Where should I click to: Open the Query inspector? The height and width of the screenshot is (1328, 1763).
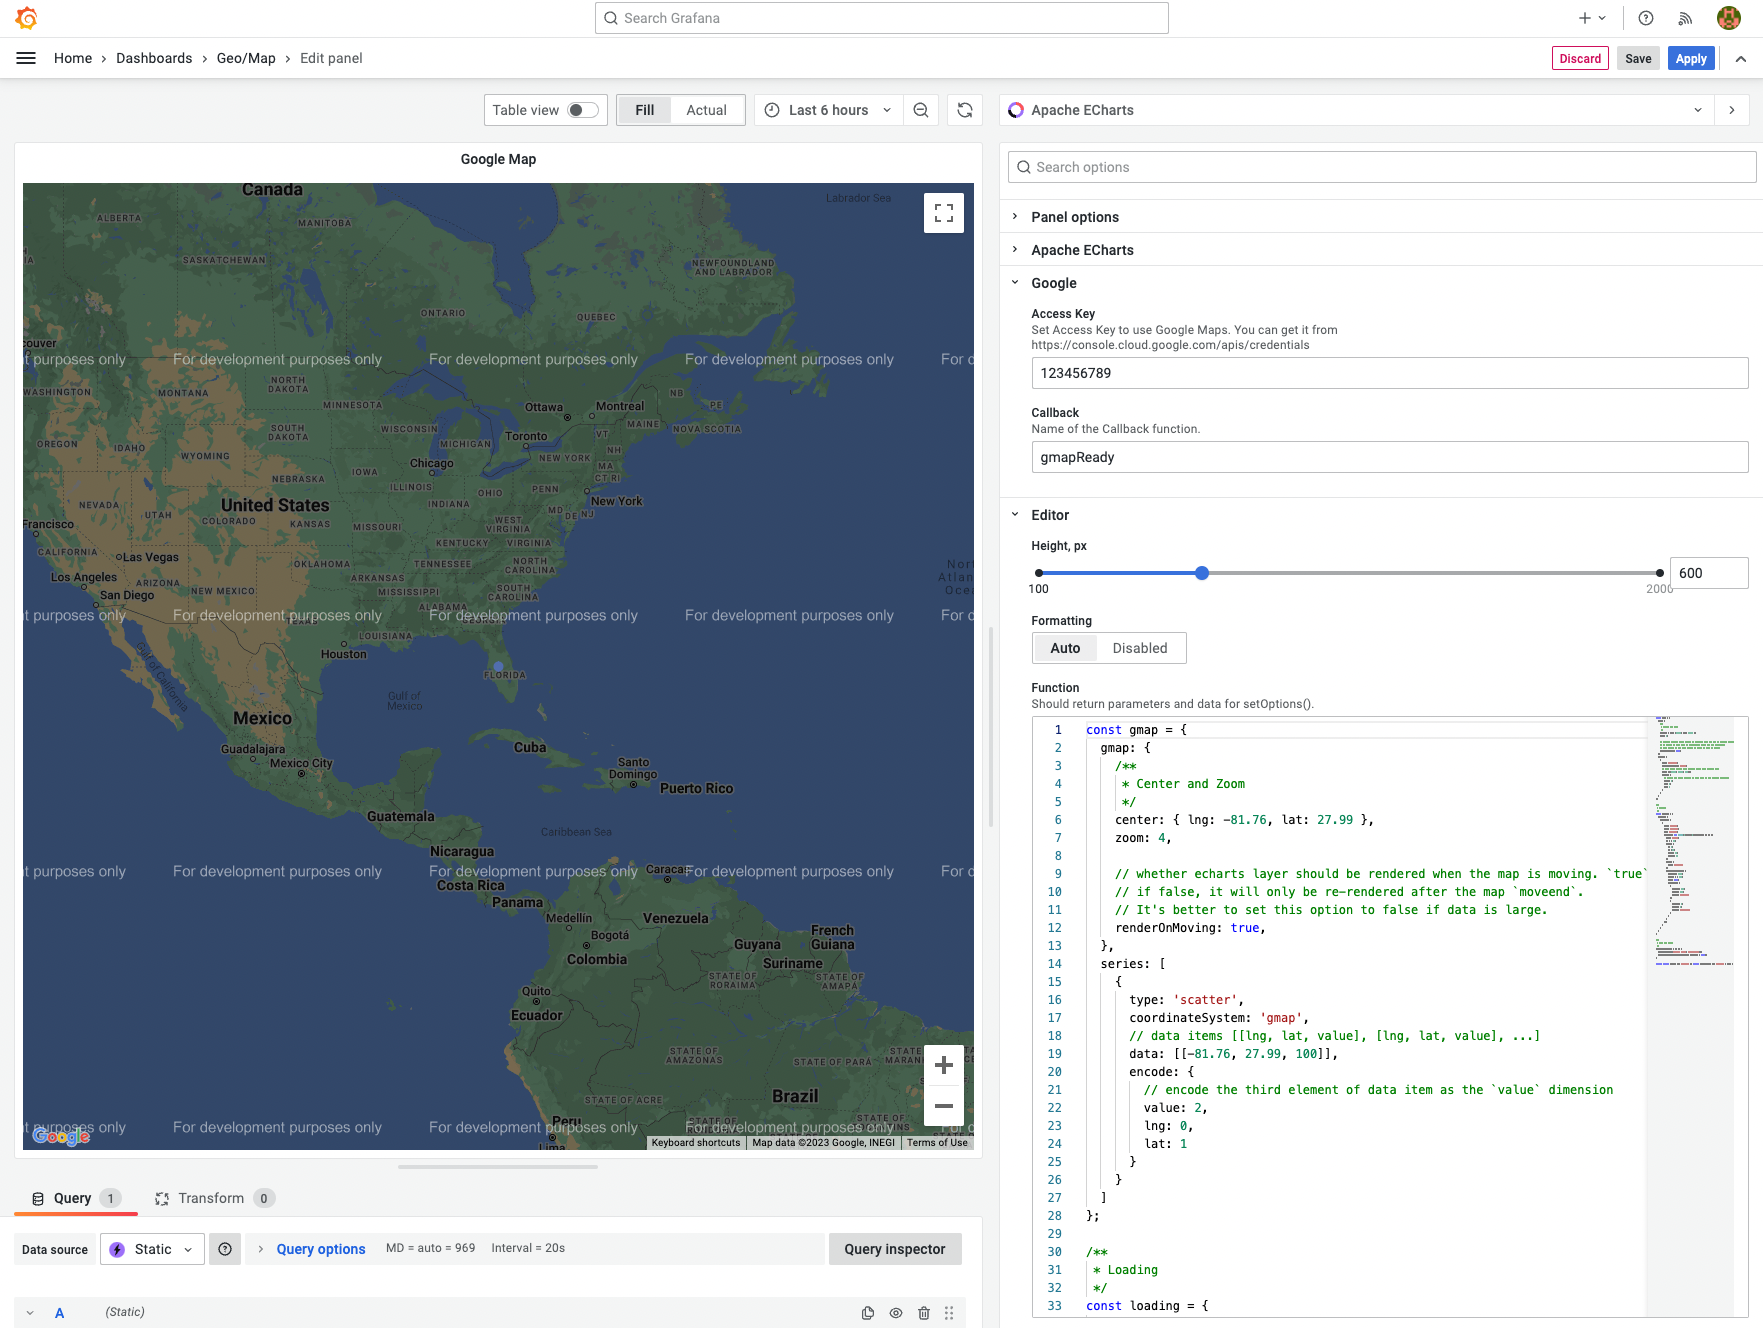(893, 1249)
